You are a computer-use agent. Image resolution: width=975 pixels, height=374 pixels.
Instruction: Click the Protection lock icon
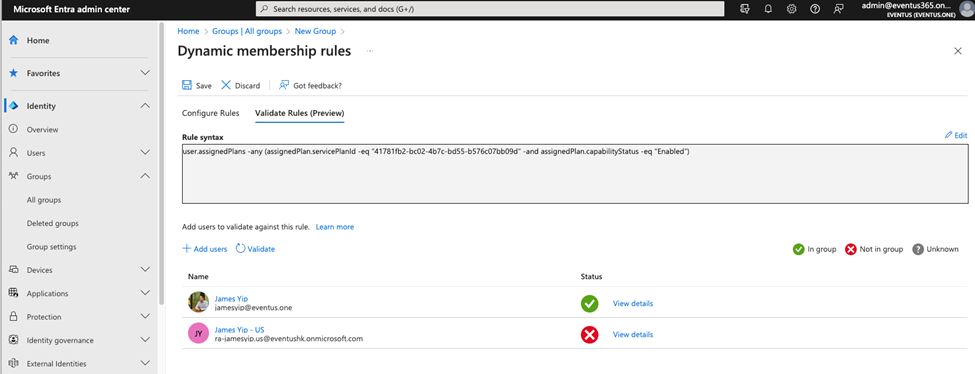[14, 317]
